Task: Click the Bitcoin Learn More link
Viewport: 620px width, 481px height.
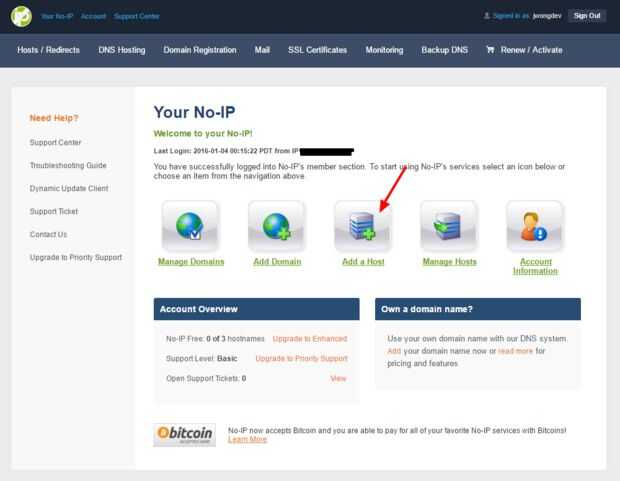Action: click(x=248, y=439)
